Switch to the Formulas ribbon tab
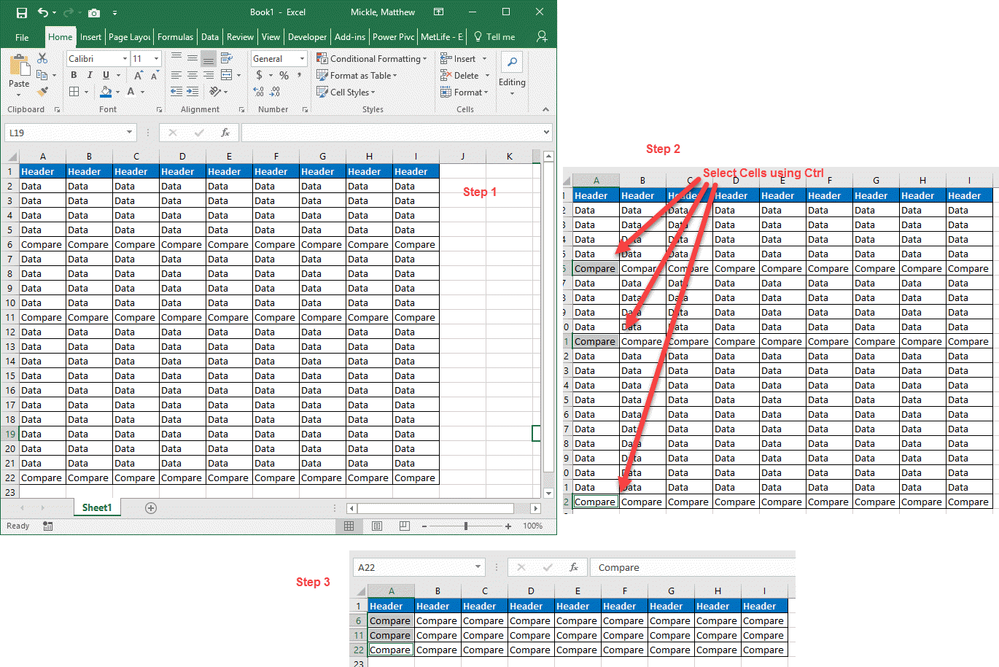The image size is (999, 667). click(176, 37)
